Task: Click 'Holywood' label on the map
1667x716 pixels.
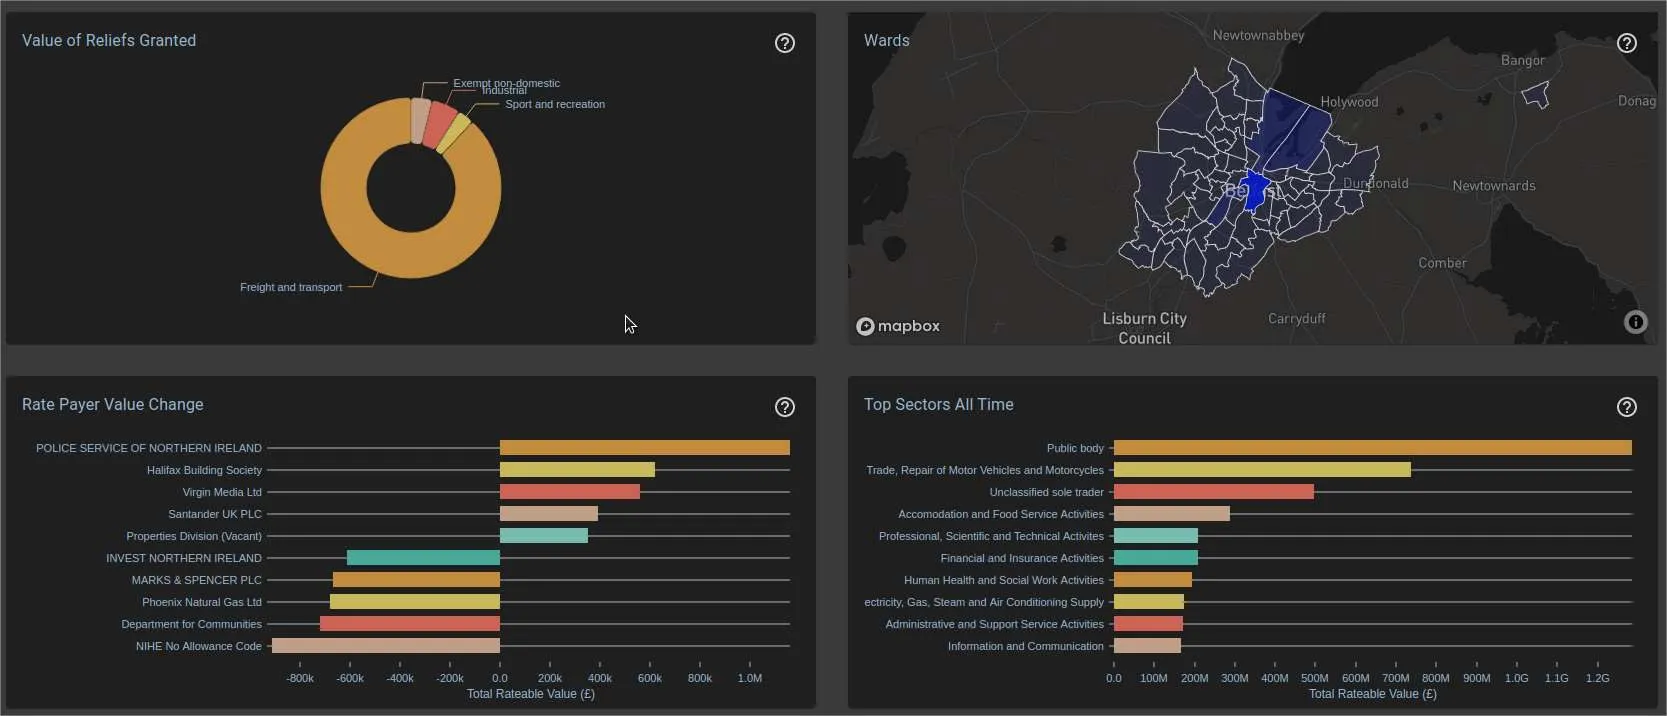Action: [1349, 102]
